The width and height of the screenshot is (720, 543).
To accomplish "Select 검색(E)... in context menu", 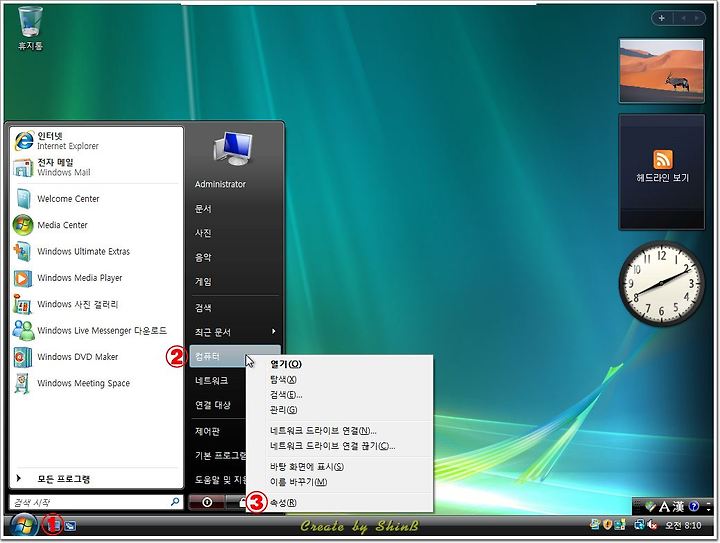I will [340, 395].
